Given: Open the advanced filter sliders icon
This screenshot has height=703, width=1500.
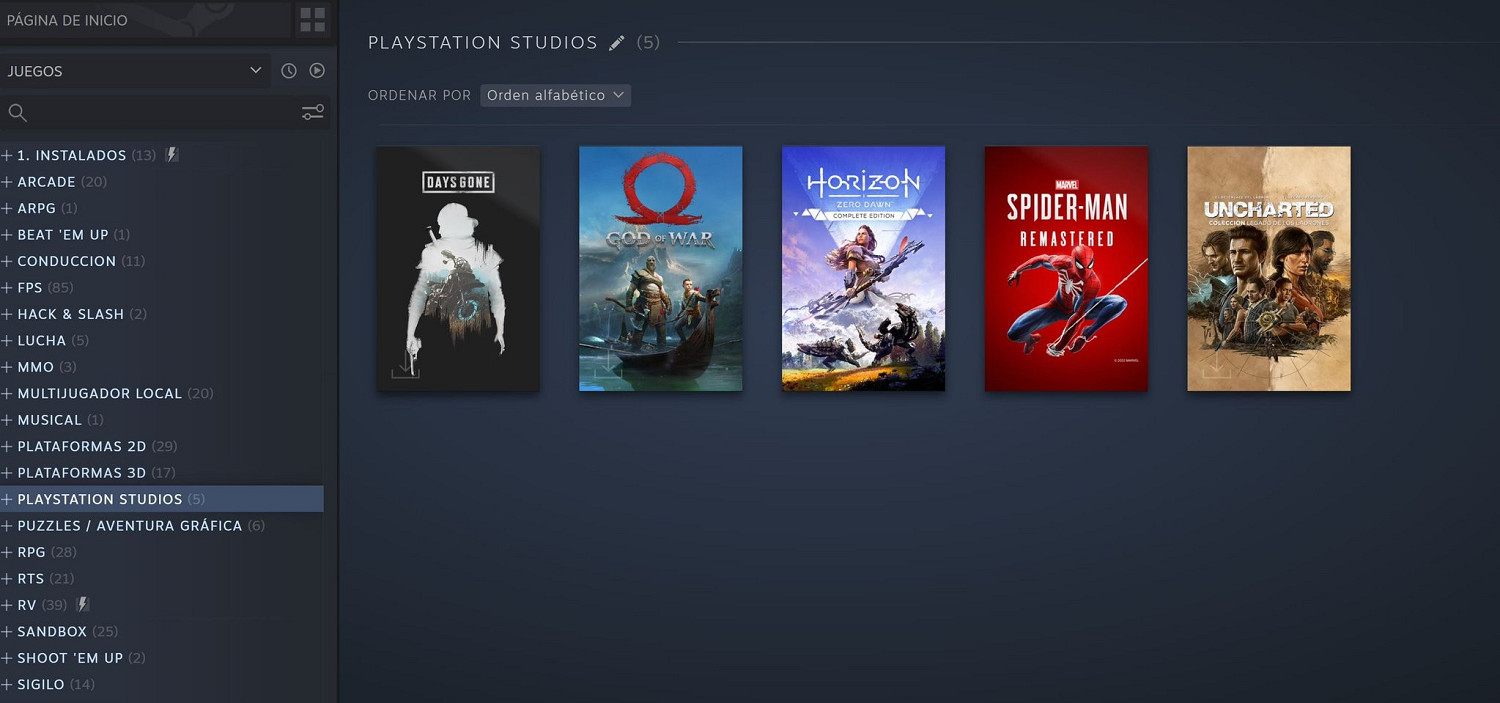Looking at the screenshot, I should click(x=313, y=113).
